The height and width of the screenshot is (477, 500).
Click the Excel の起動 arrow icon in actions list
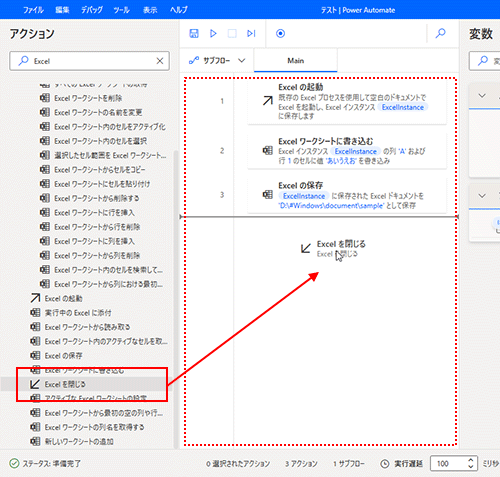point(35,298)
